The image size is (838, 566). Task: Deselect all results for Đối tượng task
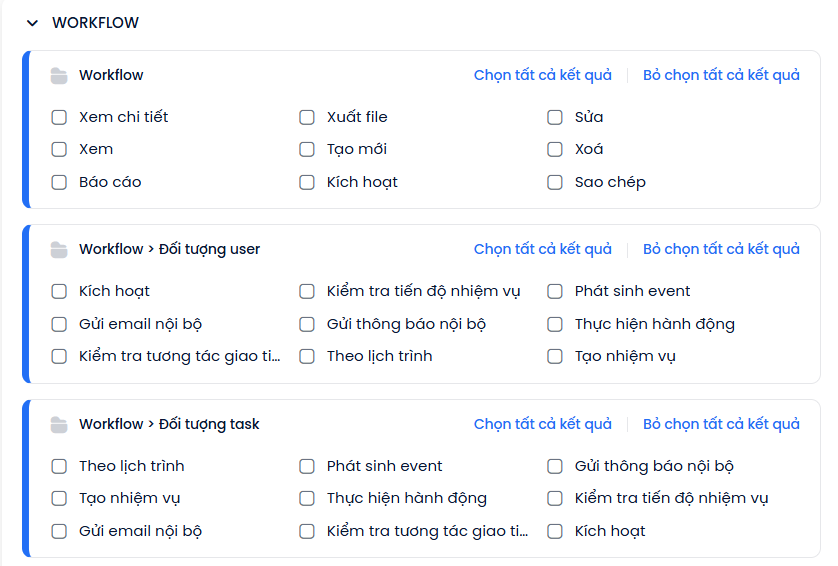(721, 425)
